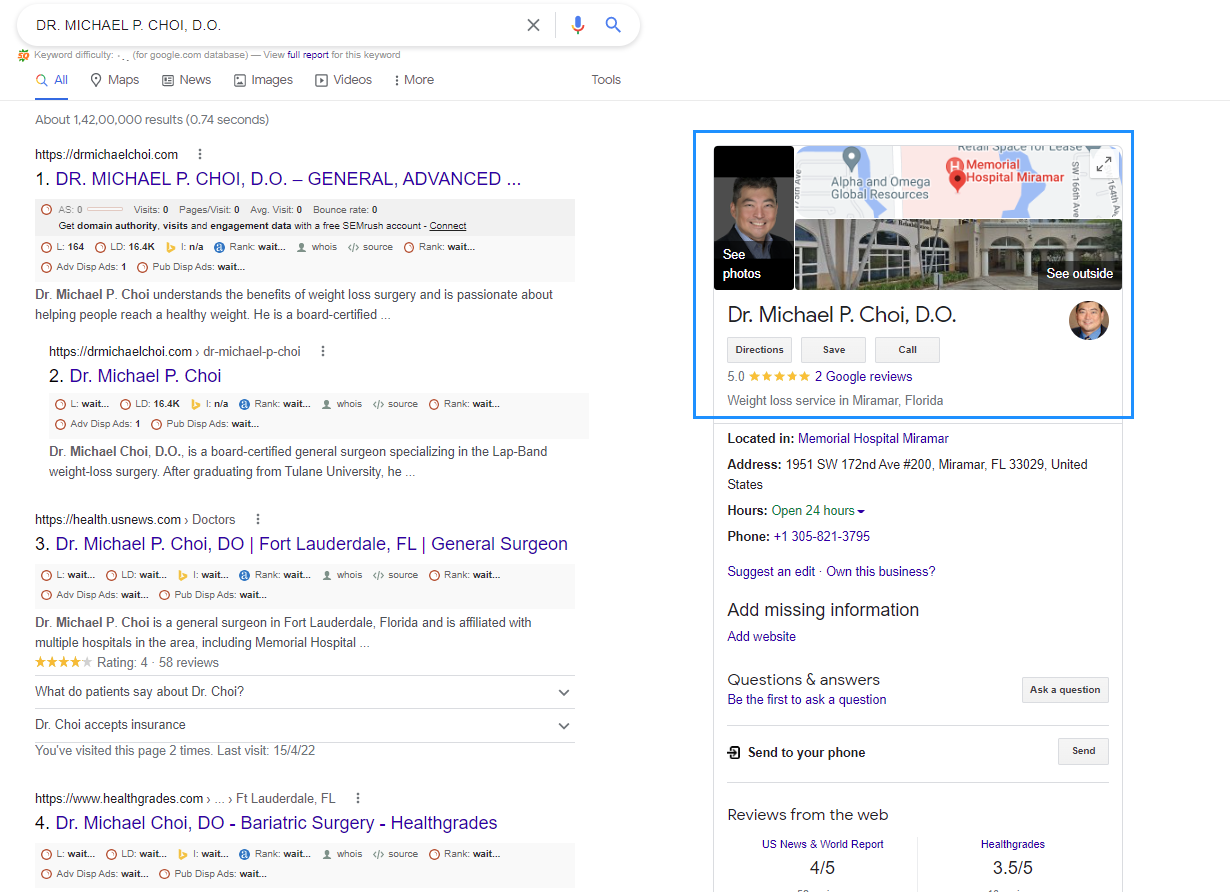Click 'Be the first to ask a question'
This screenshot has height=892, width=1230.
point(807,700)
